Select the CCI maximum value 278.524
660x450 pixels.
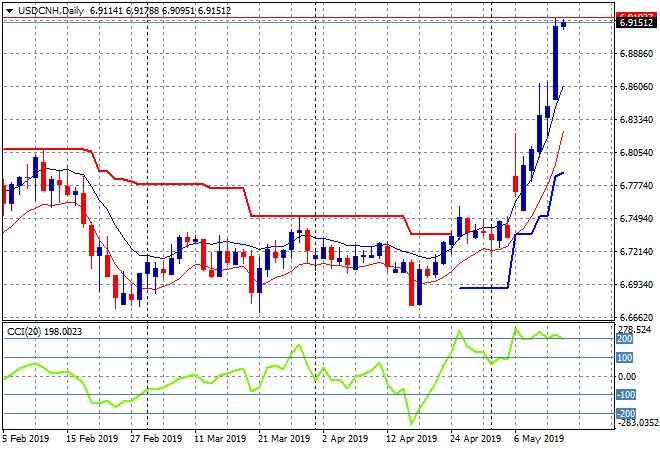coord(634,329)
